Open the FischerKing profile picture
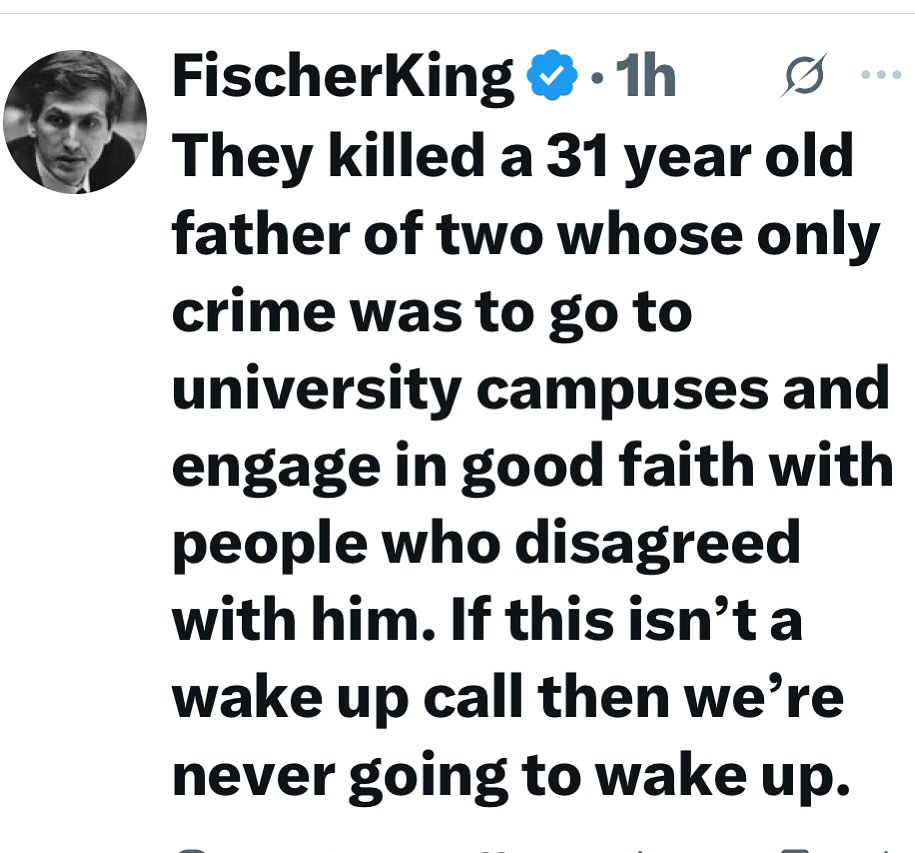Screen dimensions: 915x853 pos(75,121)
